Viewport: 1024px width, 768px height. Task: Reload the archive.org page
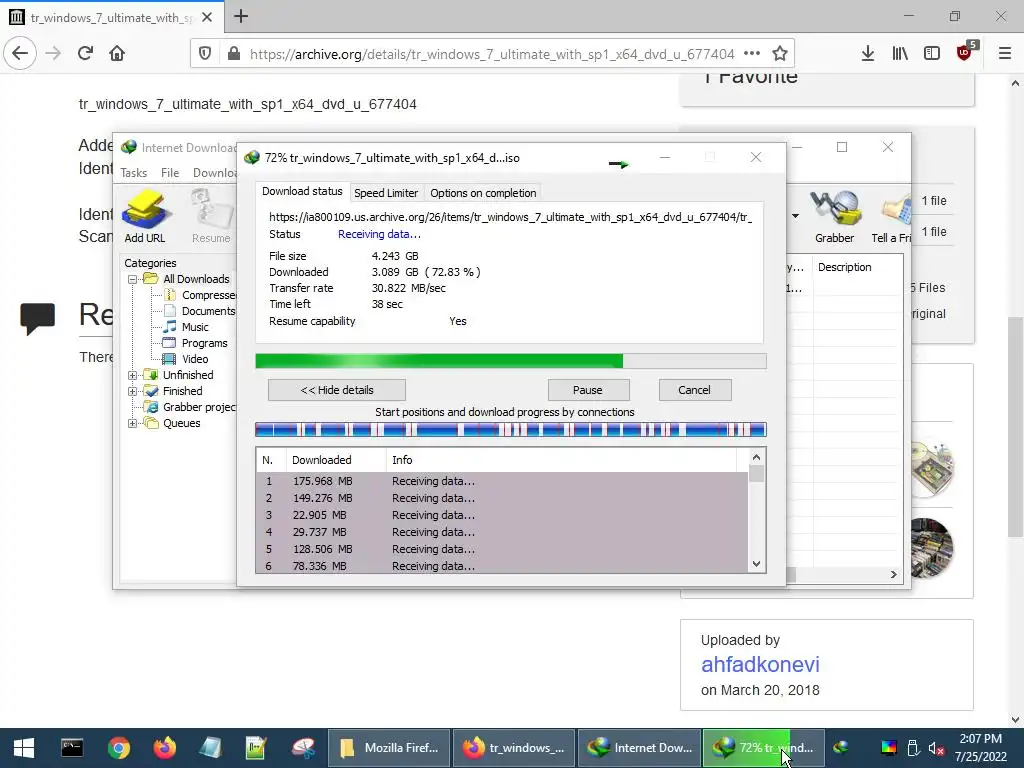[85, 54]
